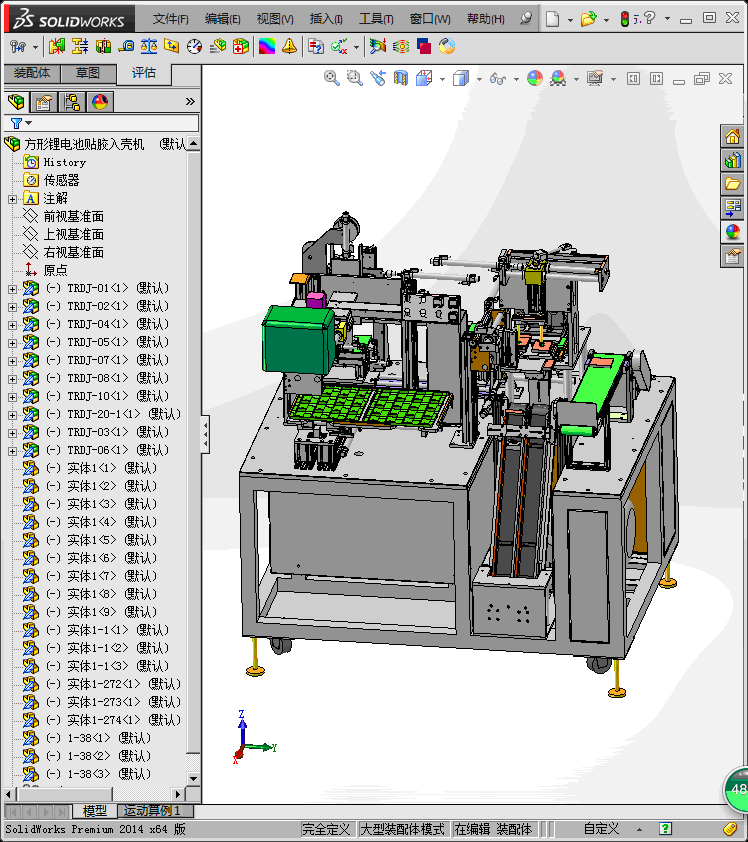Expand the 注解 annotations folder
Viewport: 748px width, 842px height.
(12, 199)
